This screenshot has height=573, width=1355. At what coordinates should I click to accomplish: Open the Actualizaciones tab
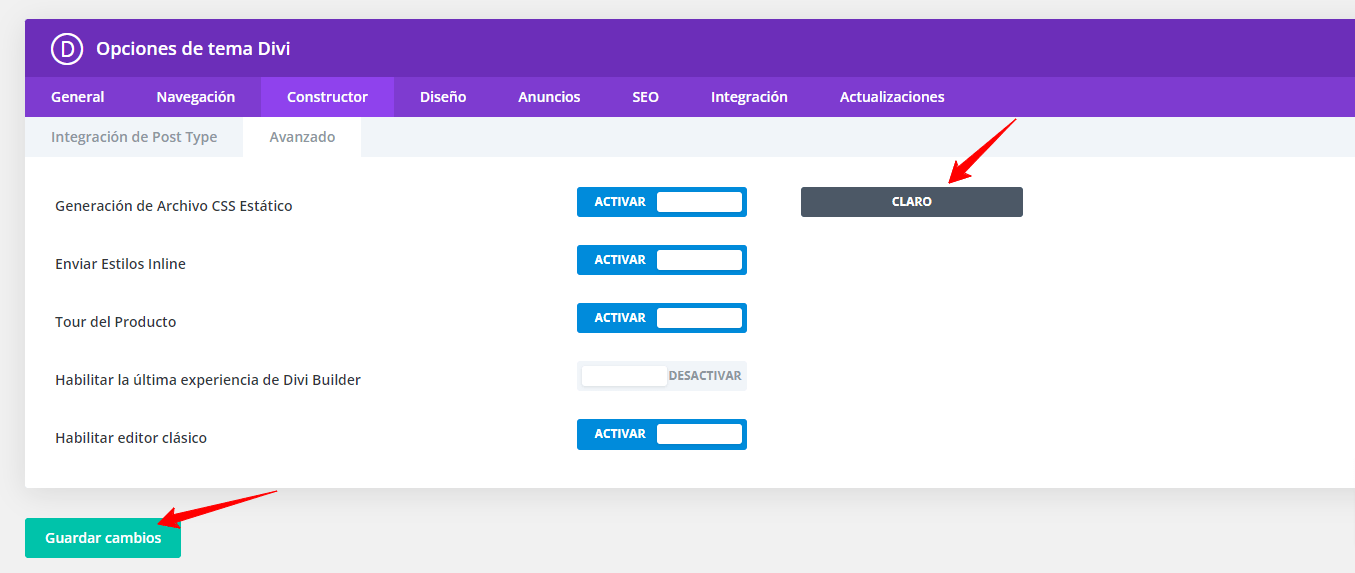pos(892,97)
